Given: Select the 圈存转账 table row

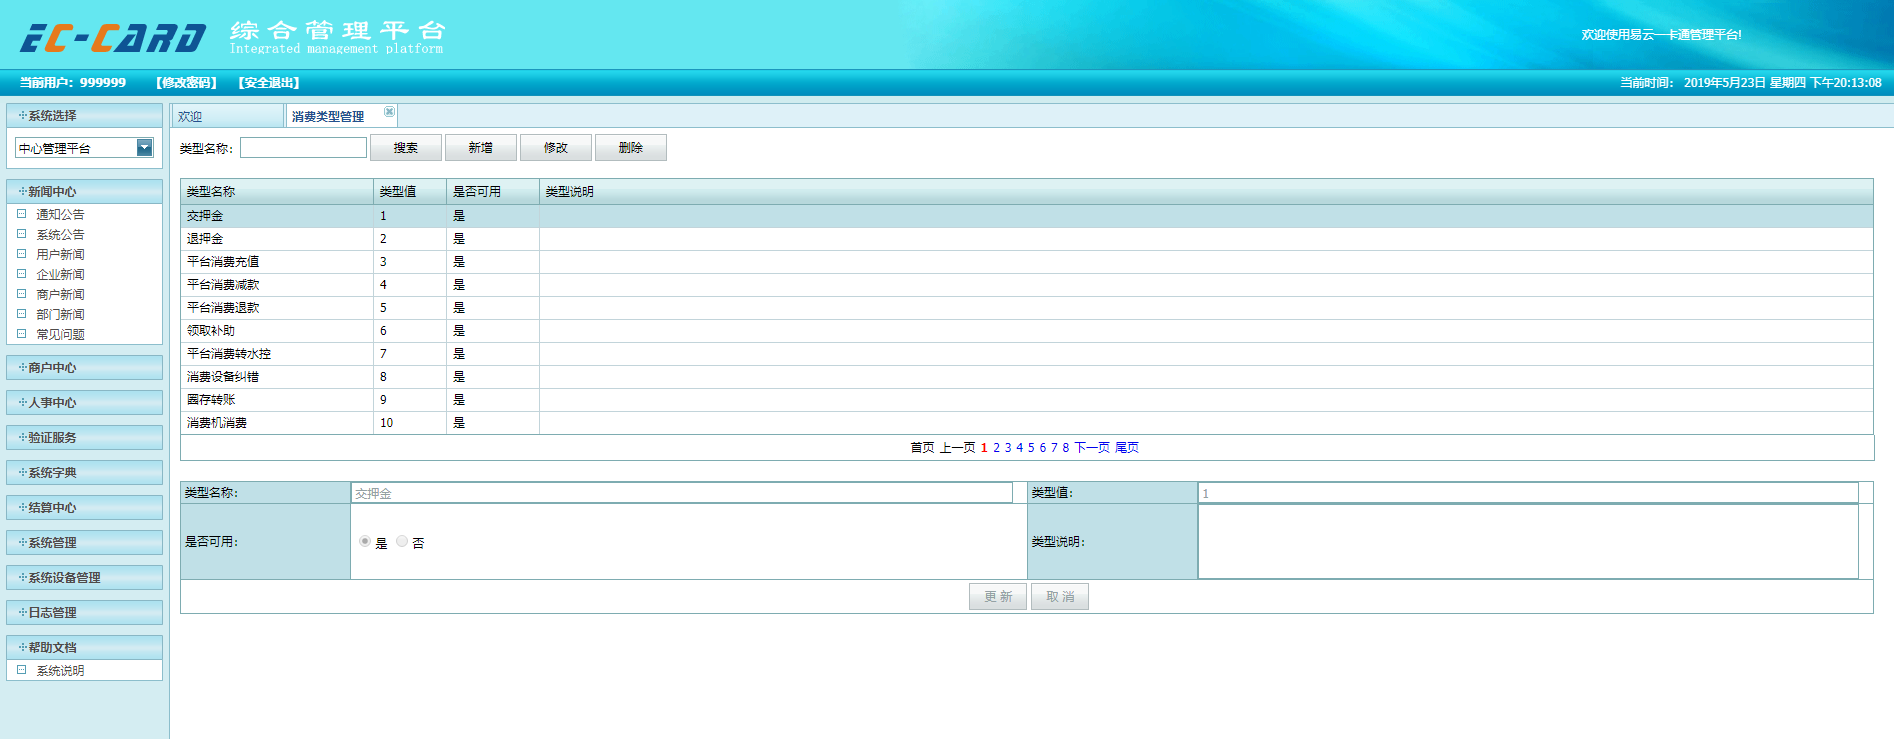Looking at the screenshot, I should pos(1026,400).
